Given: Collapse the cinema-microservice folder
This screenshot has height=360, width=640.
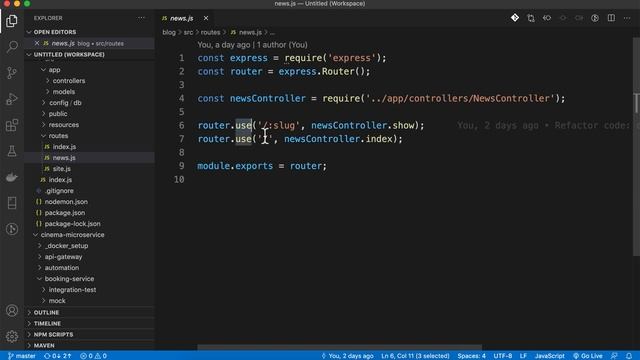Looking at the screenshot, I should point(72,235).
